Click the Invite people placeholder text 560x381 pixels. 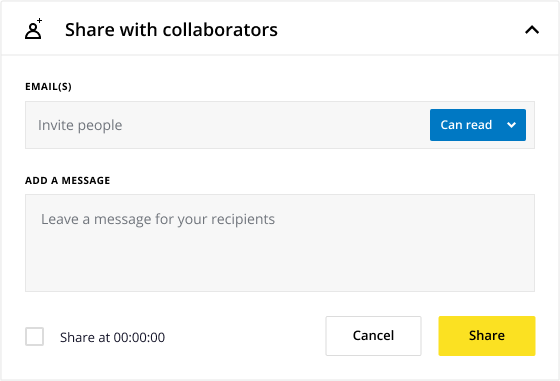point(80,125)
